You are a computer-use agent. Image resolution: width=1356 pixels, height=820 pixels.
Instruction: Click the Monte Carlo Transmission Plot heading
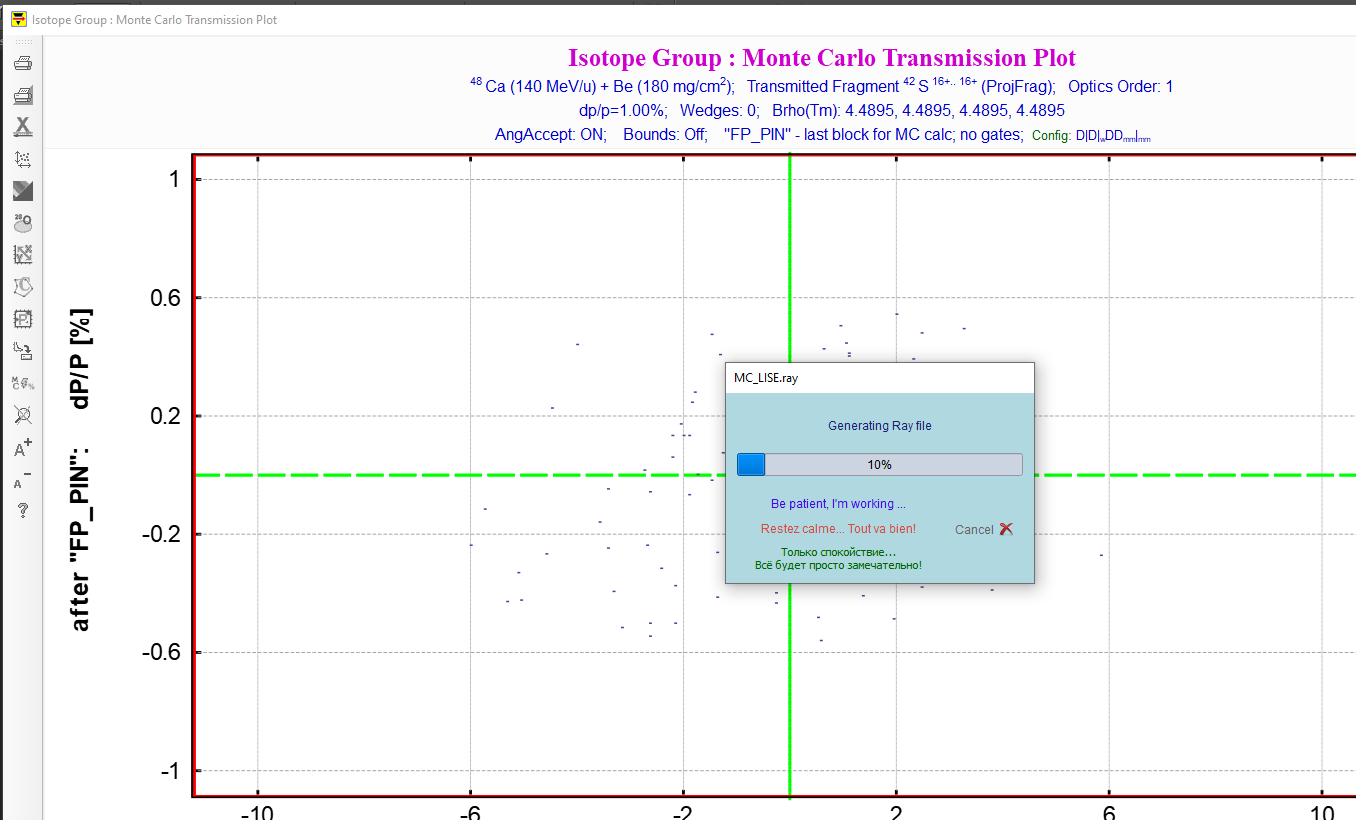coord(821,58)
